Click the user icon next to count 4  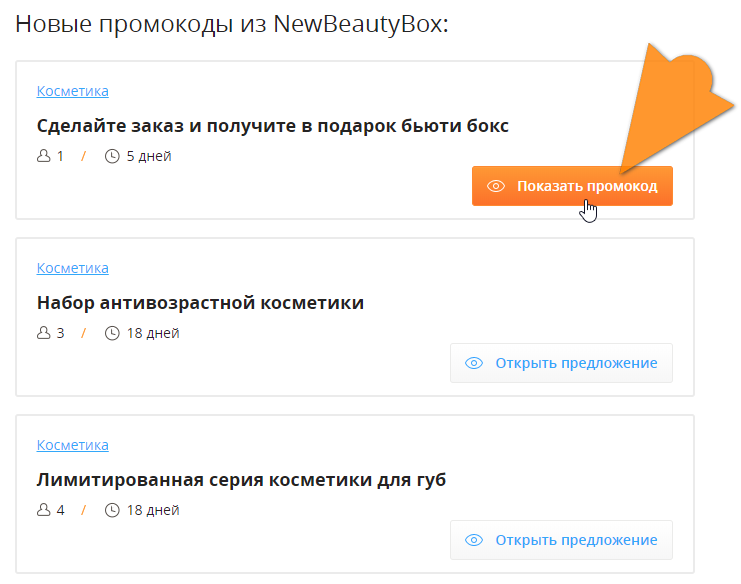43,510
